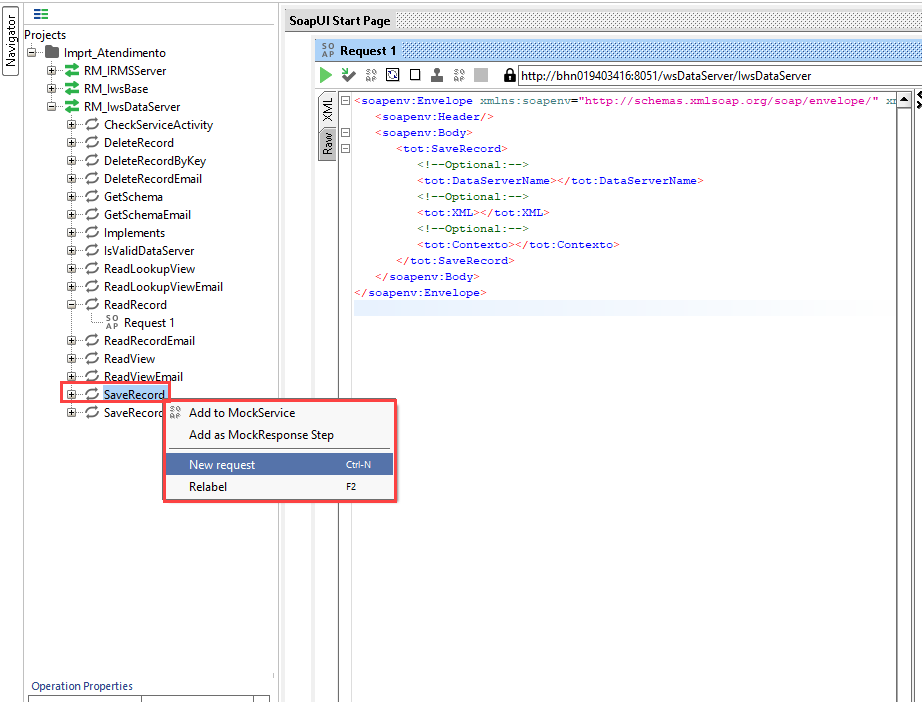
Task: Expand RM_IwsBase interface node
Action: click(x=52, y=89)
